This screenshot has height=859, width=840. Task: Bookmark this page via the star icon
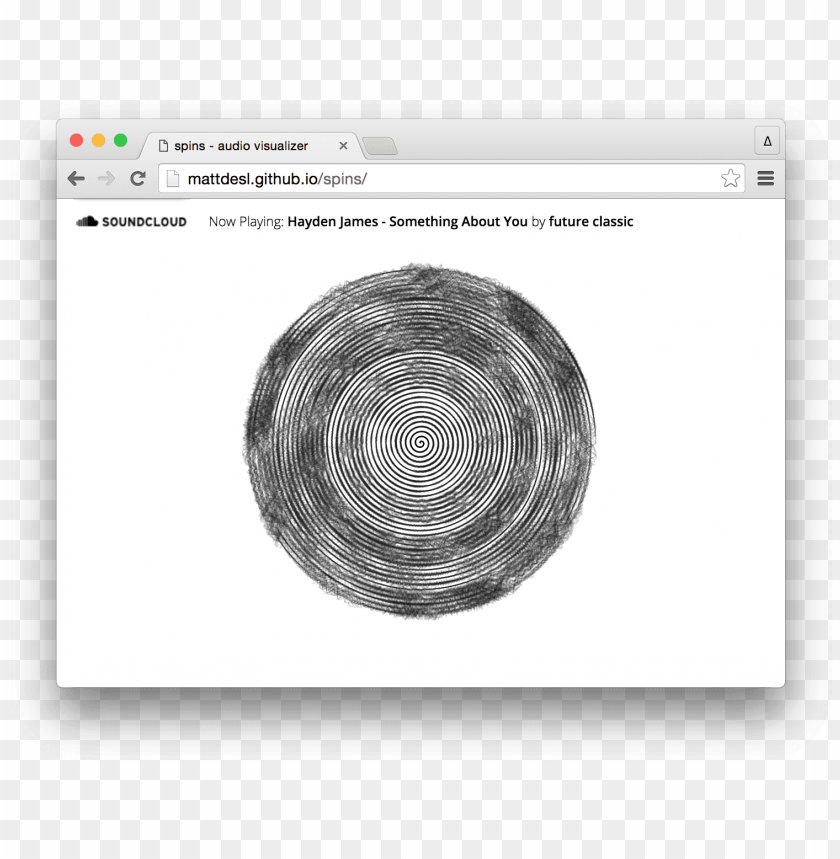(x=730, y=177)
